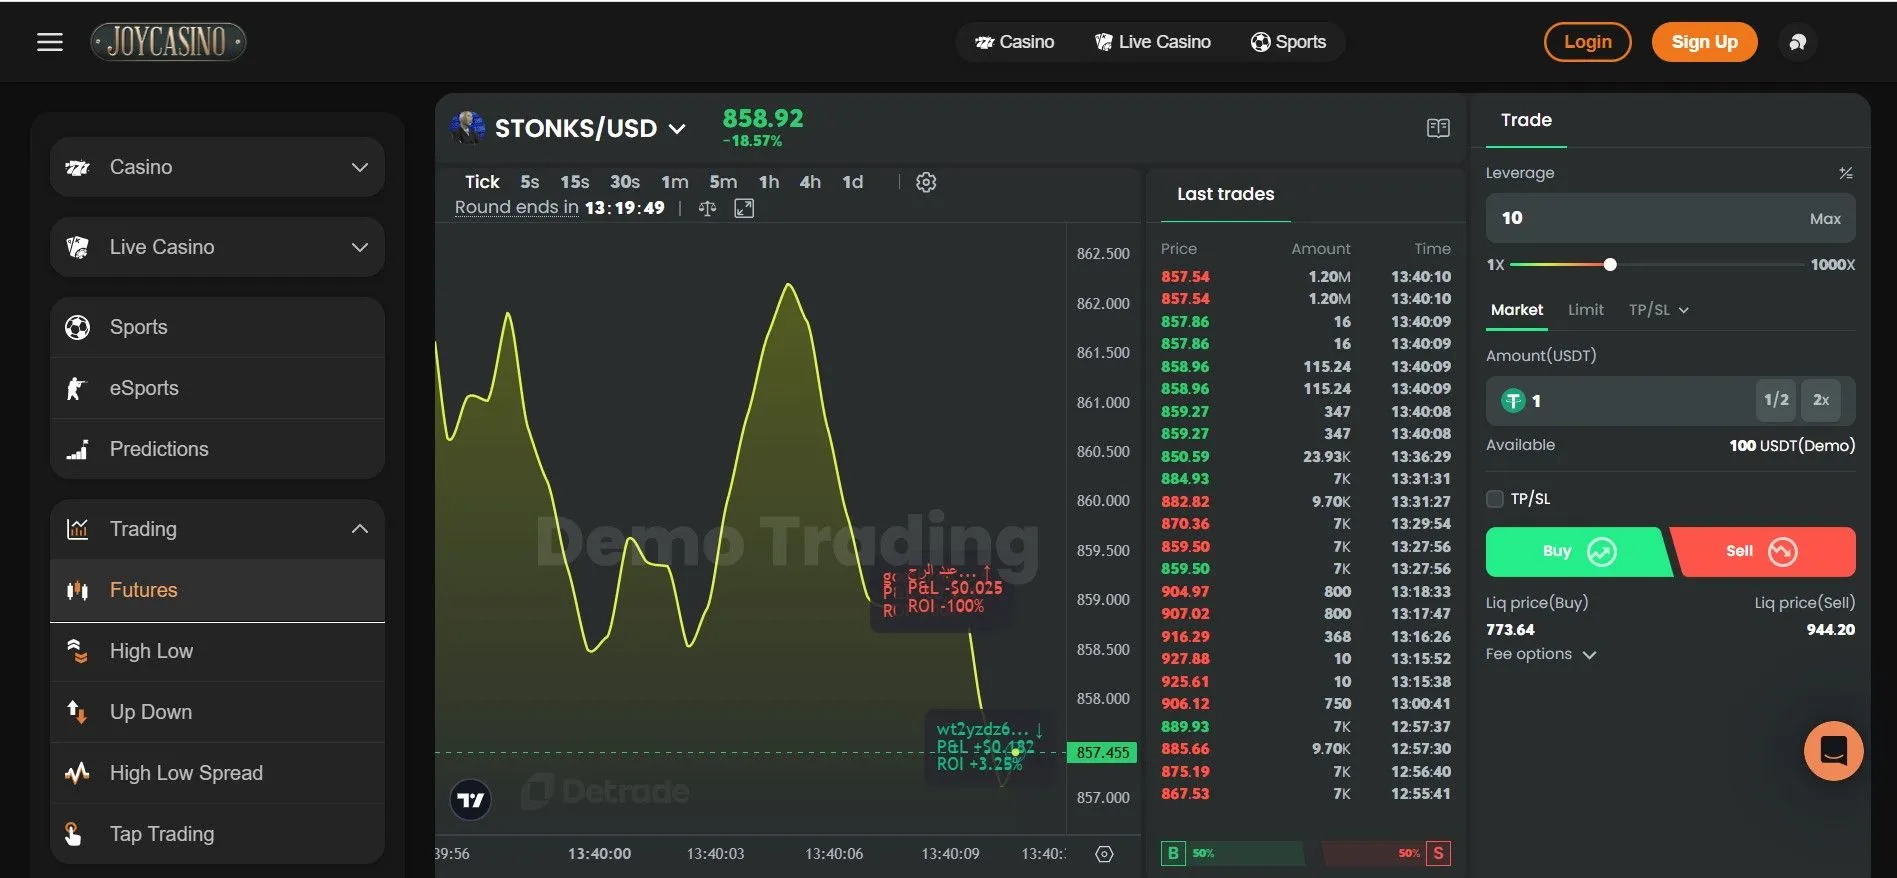Open the support headset icon in header
Viewport: 1897px width, 878px height.
pyautogui.click(x=1797, y=42)
